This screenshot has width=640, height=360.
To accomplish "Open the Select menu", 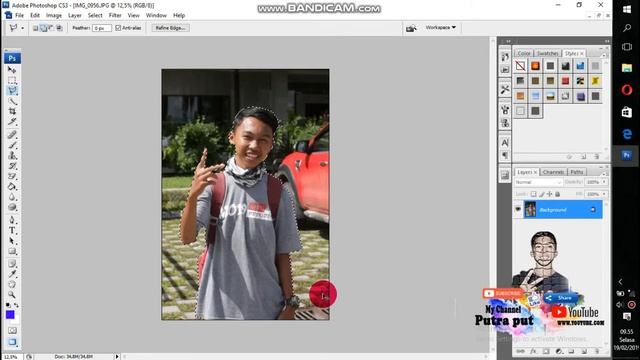I will [95, 15].
